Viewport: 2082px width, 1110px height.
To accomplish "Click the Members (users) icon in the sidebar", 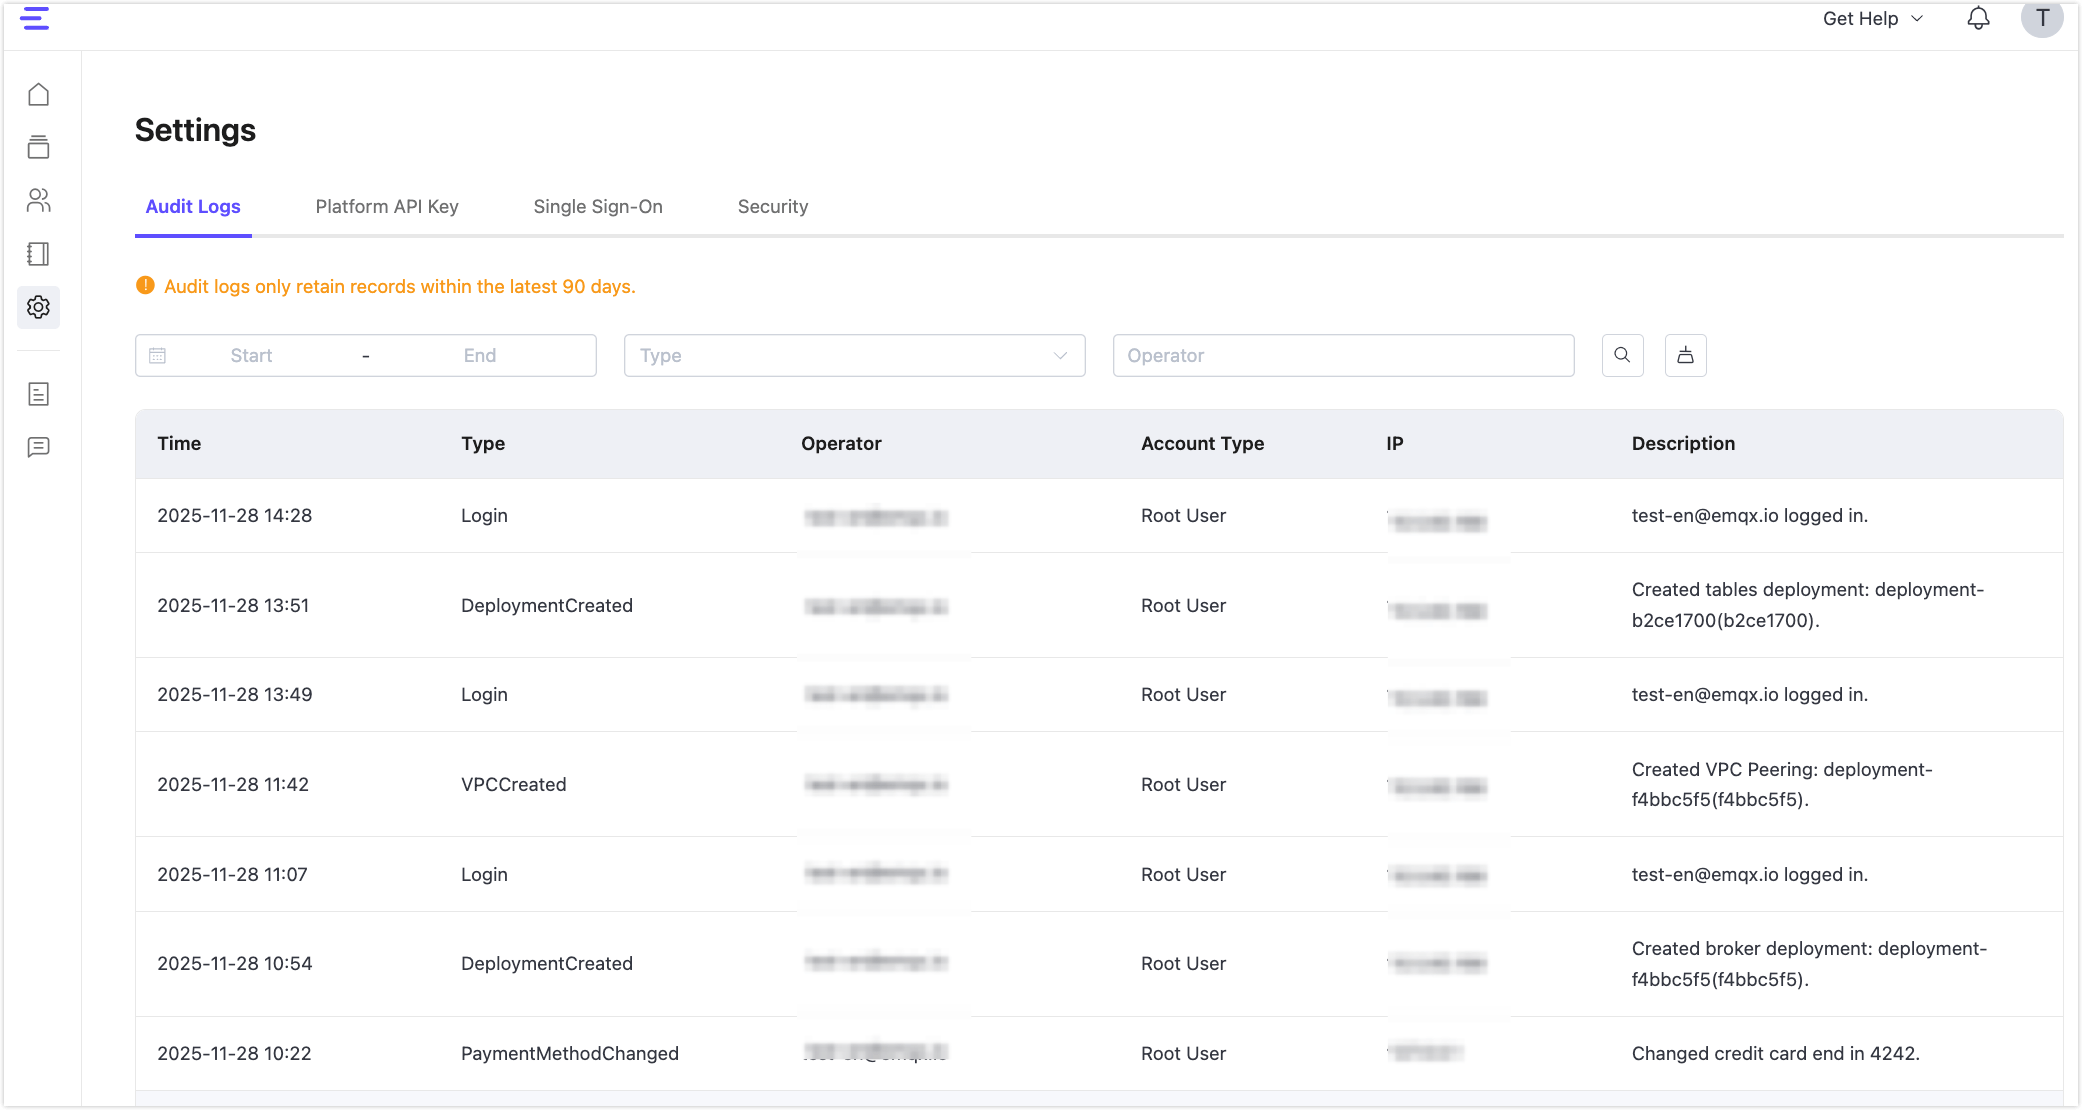I will (x=39, y=200).
